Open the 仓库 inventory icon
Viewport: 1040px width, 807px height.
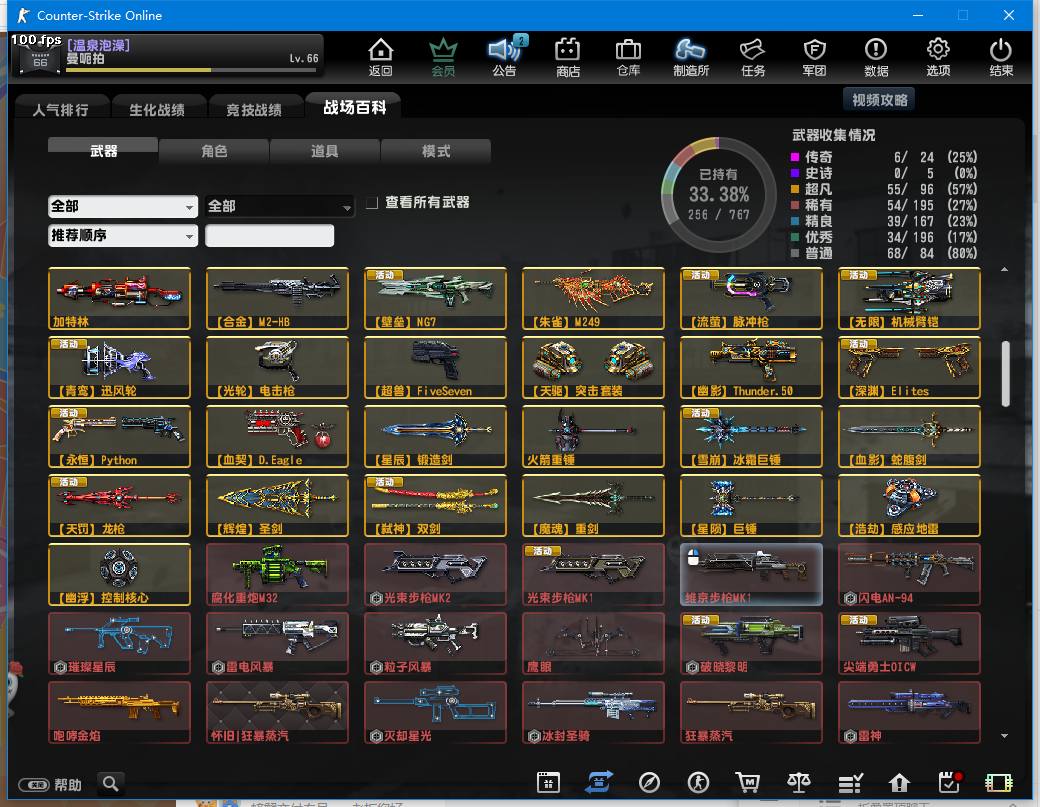tap(628, 57)
